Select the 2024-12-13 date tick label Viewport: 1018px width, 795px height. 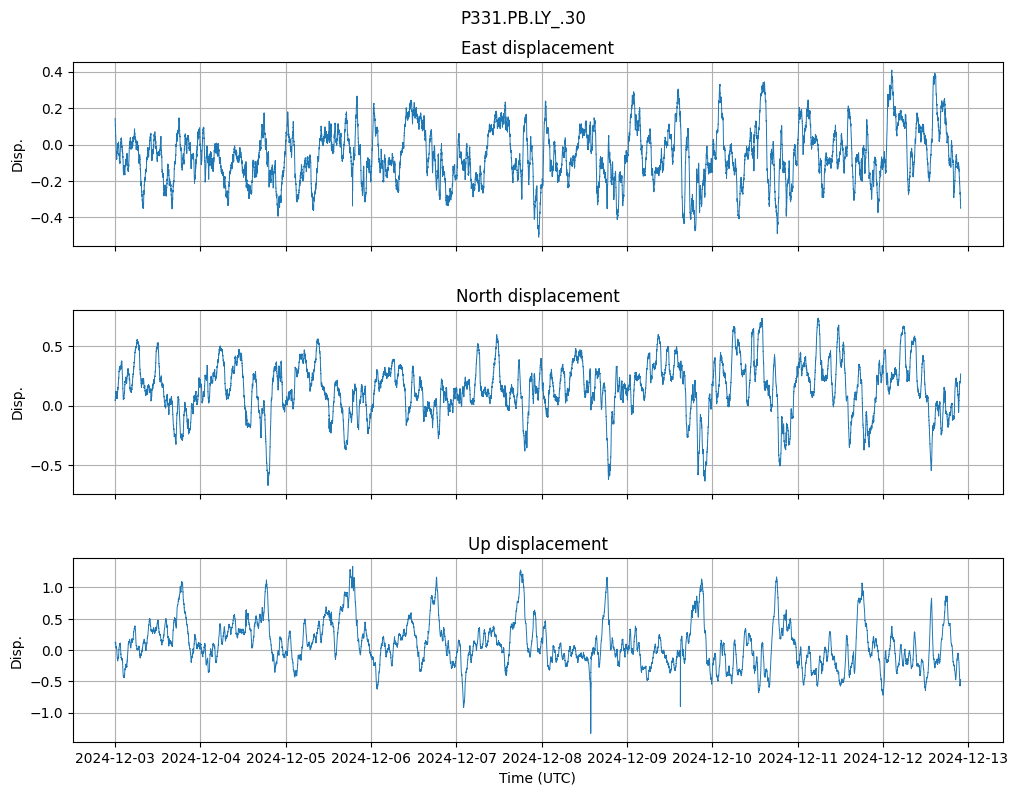pos(968,759)
